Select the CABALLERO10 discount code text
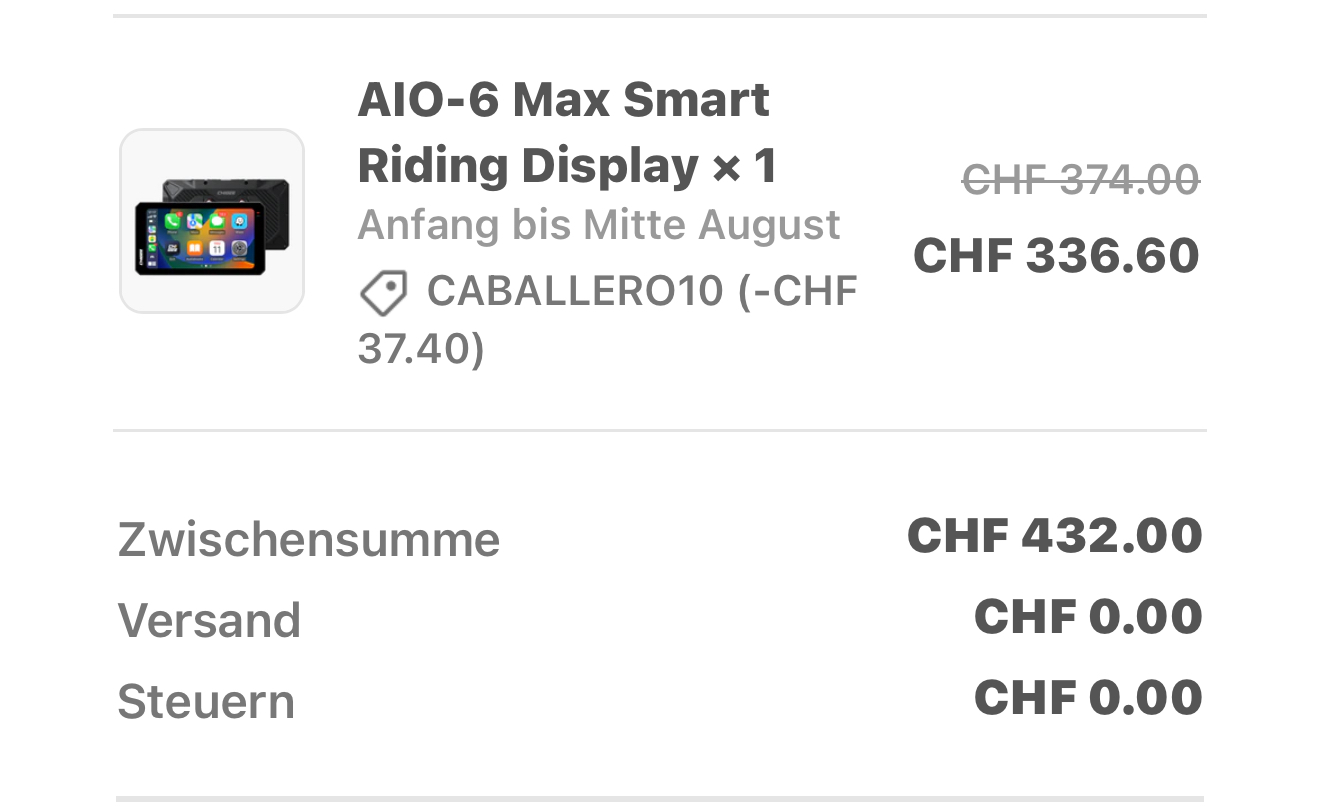The width and height of the screenshot is (1320, 806). coord(575,291)
